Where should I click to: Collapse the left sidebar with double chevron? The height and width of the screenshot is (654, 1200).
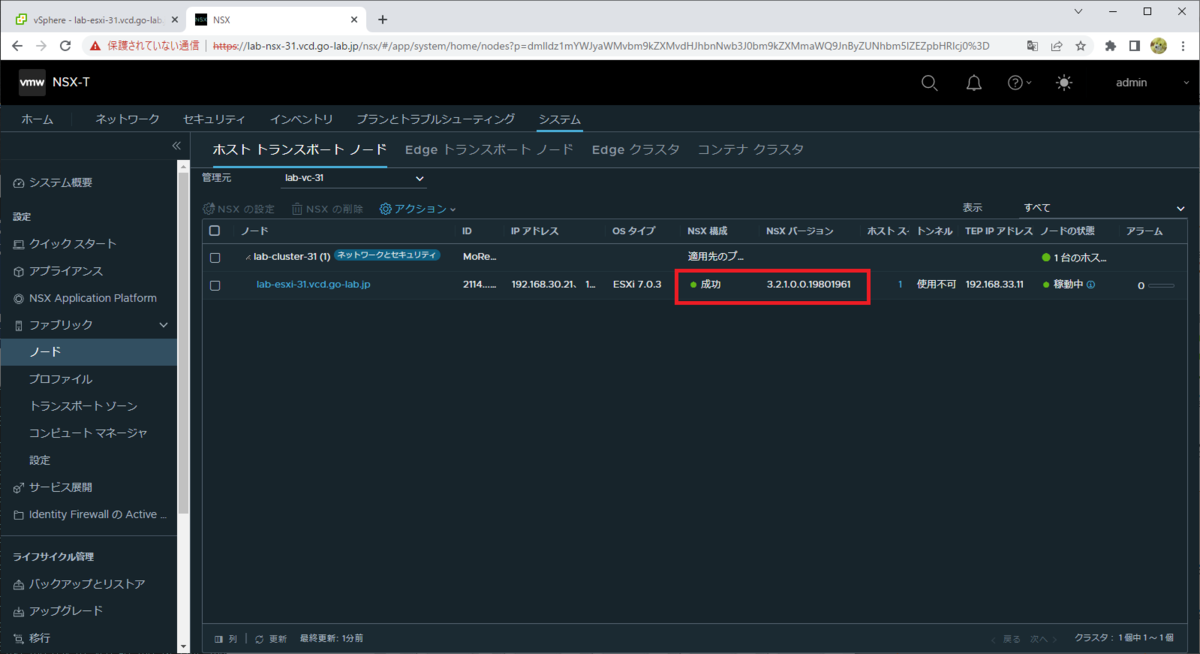[176, 146]
